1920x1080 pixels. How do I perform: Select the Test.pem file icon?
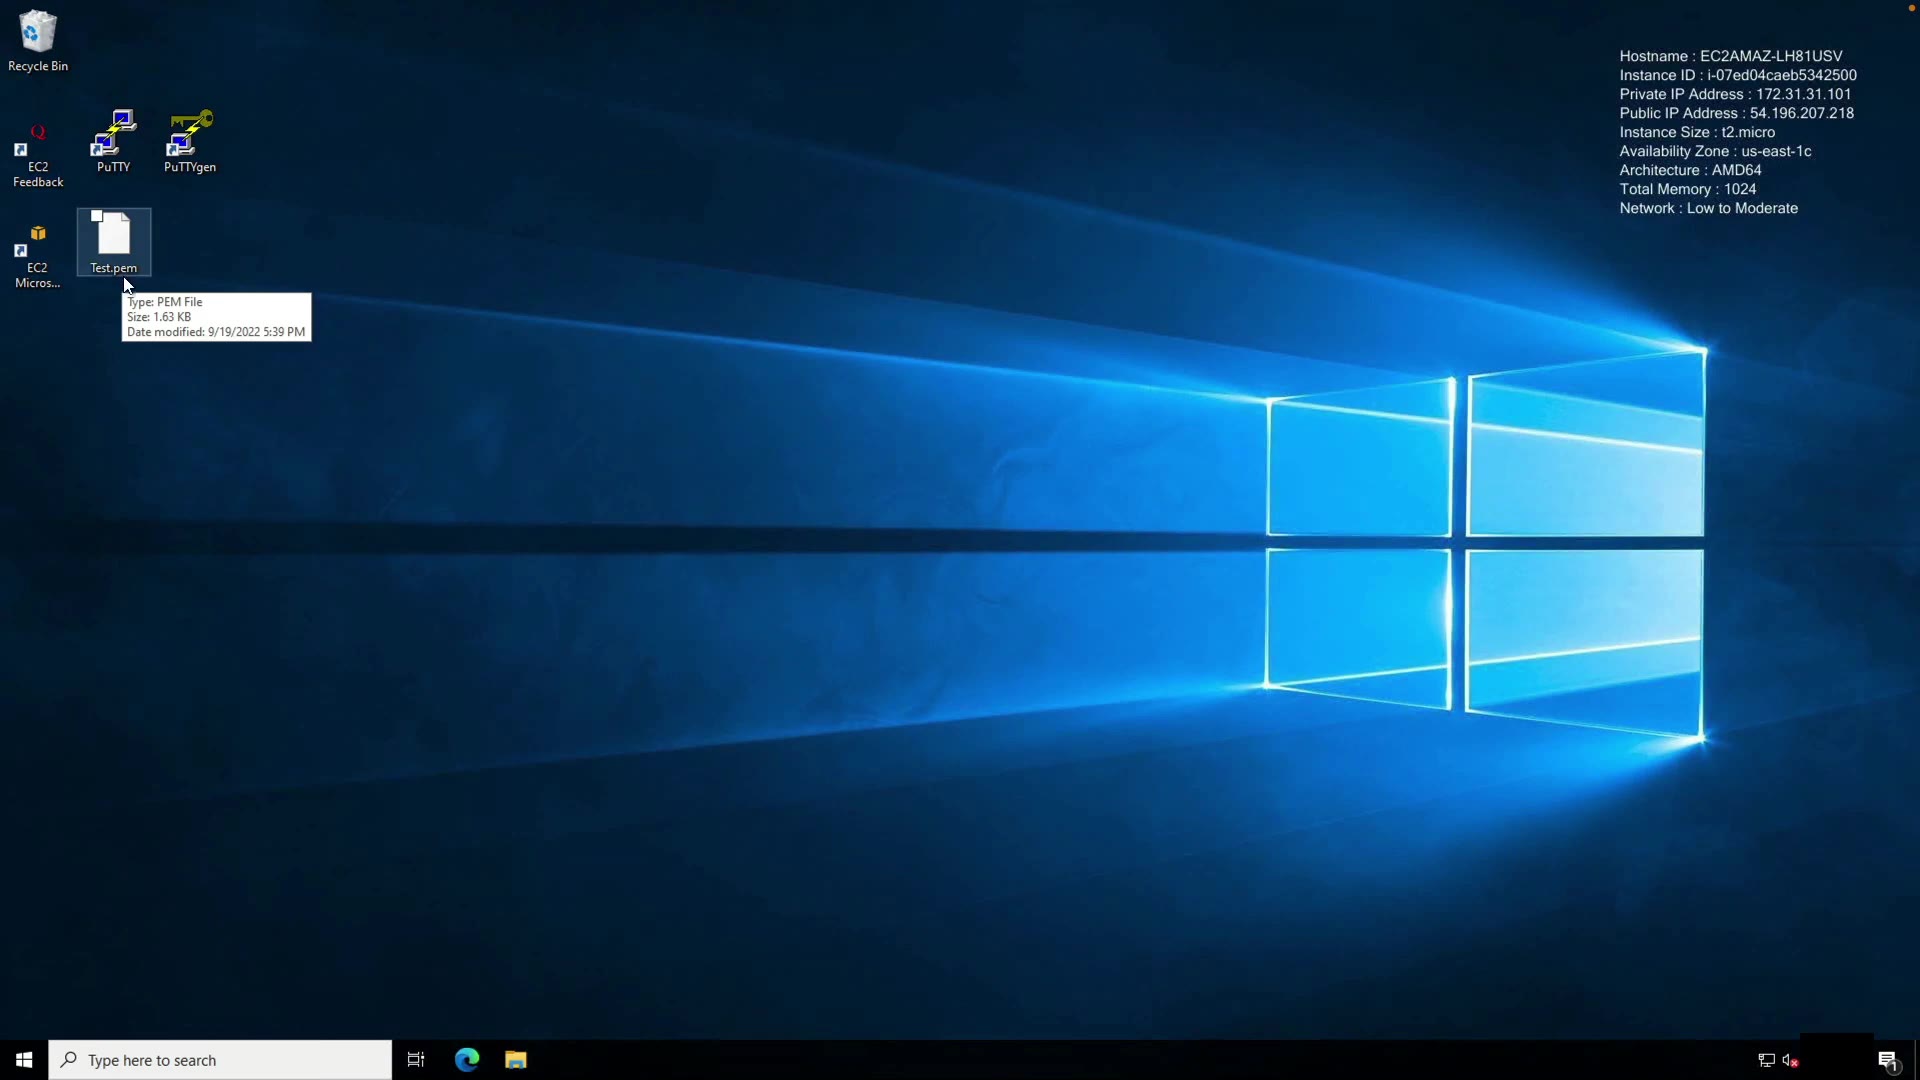point(113,234)
